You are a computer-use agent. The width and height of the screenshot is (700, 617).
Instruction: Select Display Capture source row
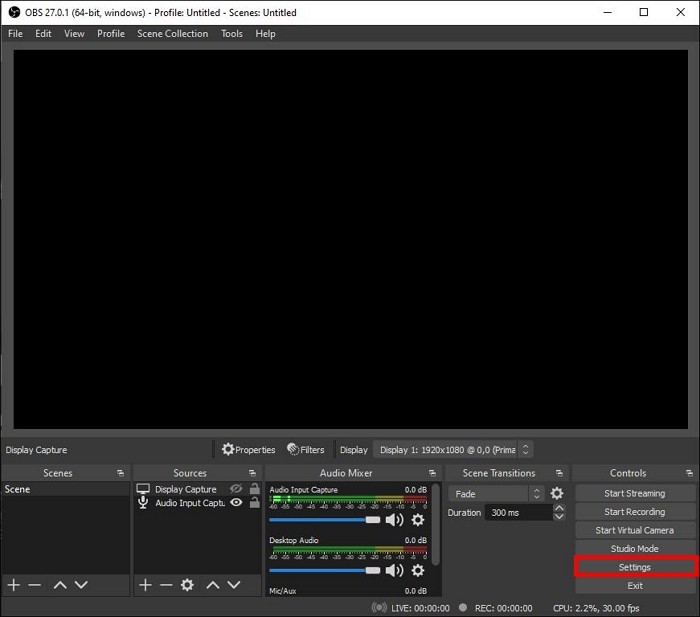(x=197, y=489)
